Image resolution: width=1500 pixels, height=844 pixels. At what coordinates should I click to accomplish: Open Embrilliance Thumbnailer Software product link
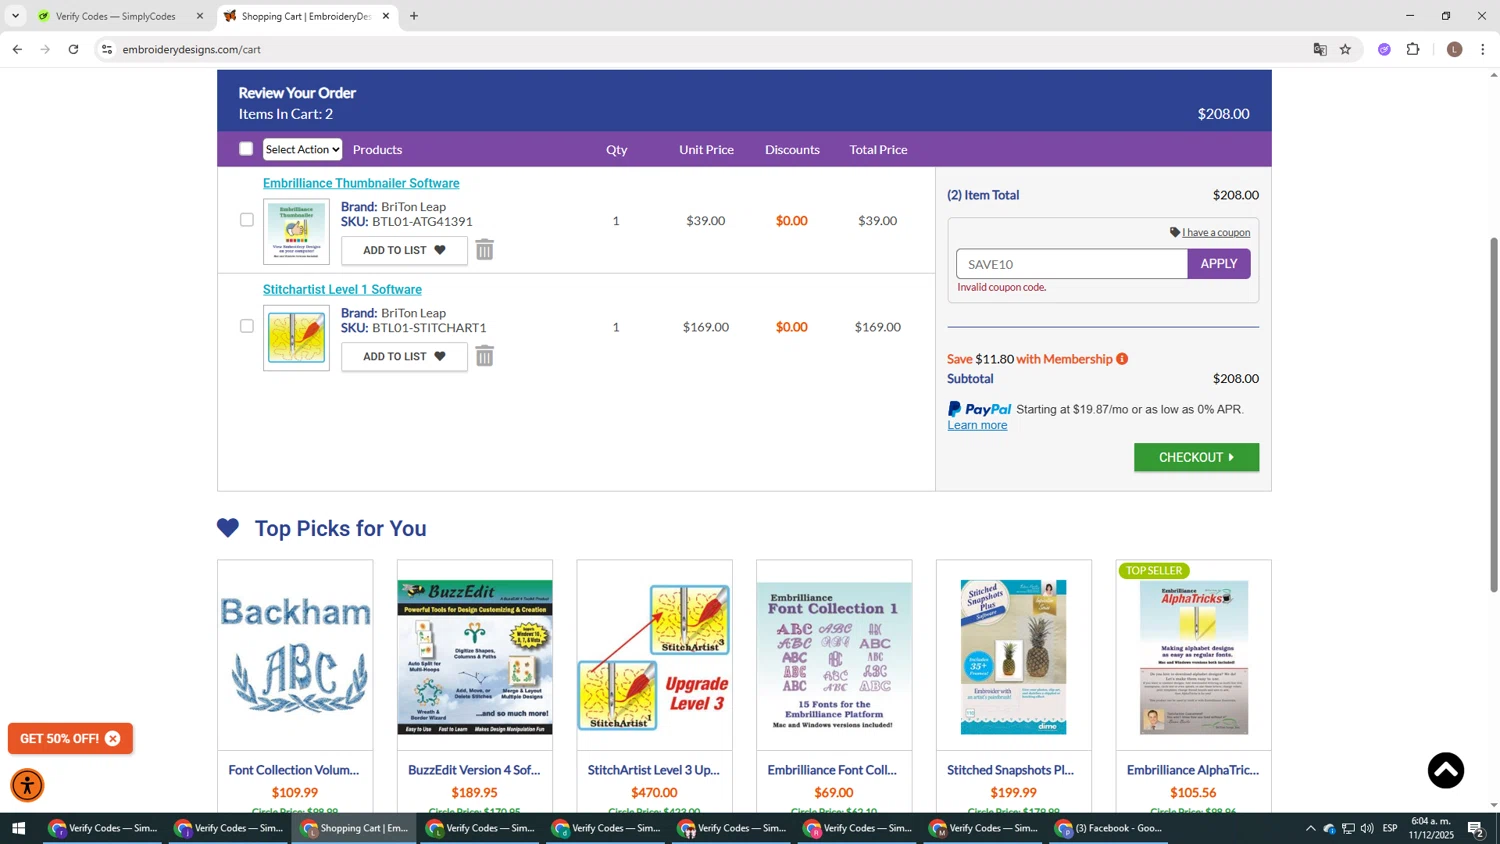pyautogui.click(x=361, y=183)
